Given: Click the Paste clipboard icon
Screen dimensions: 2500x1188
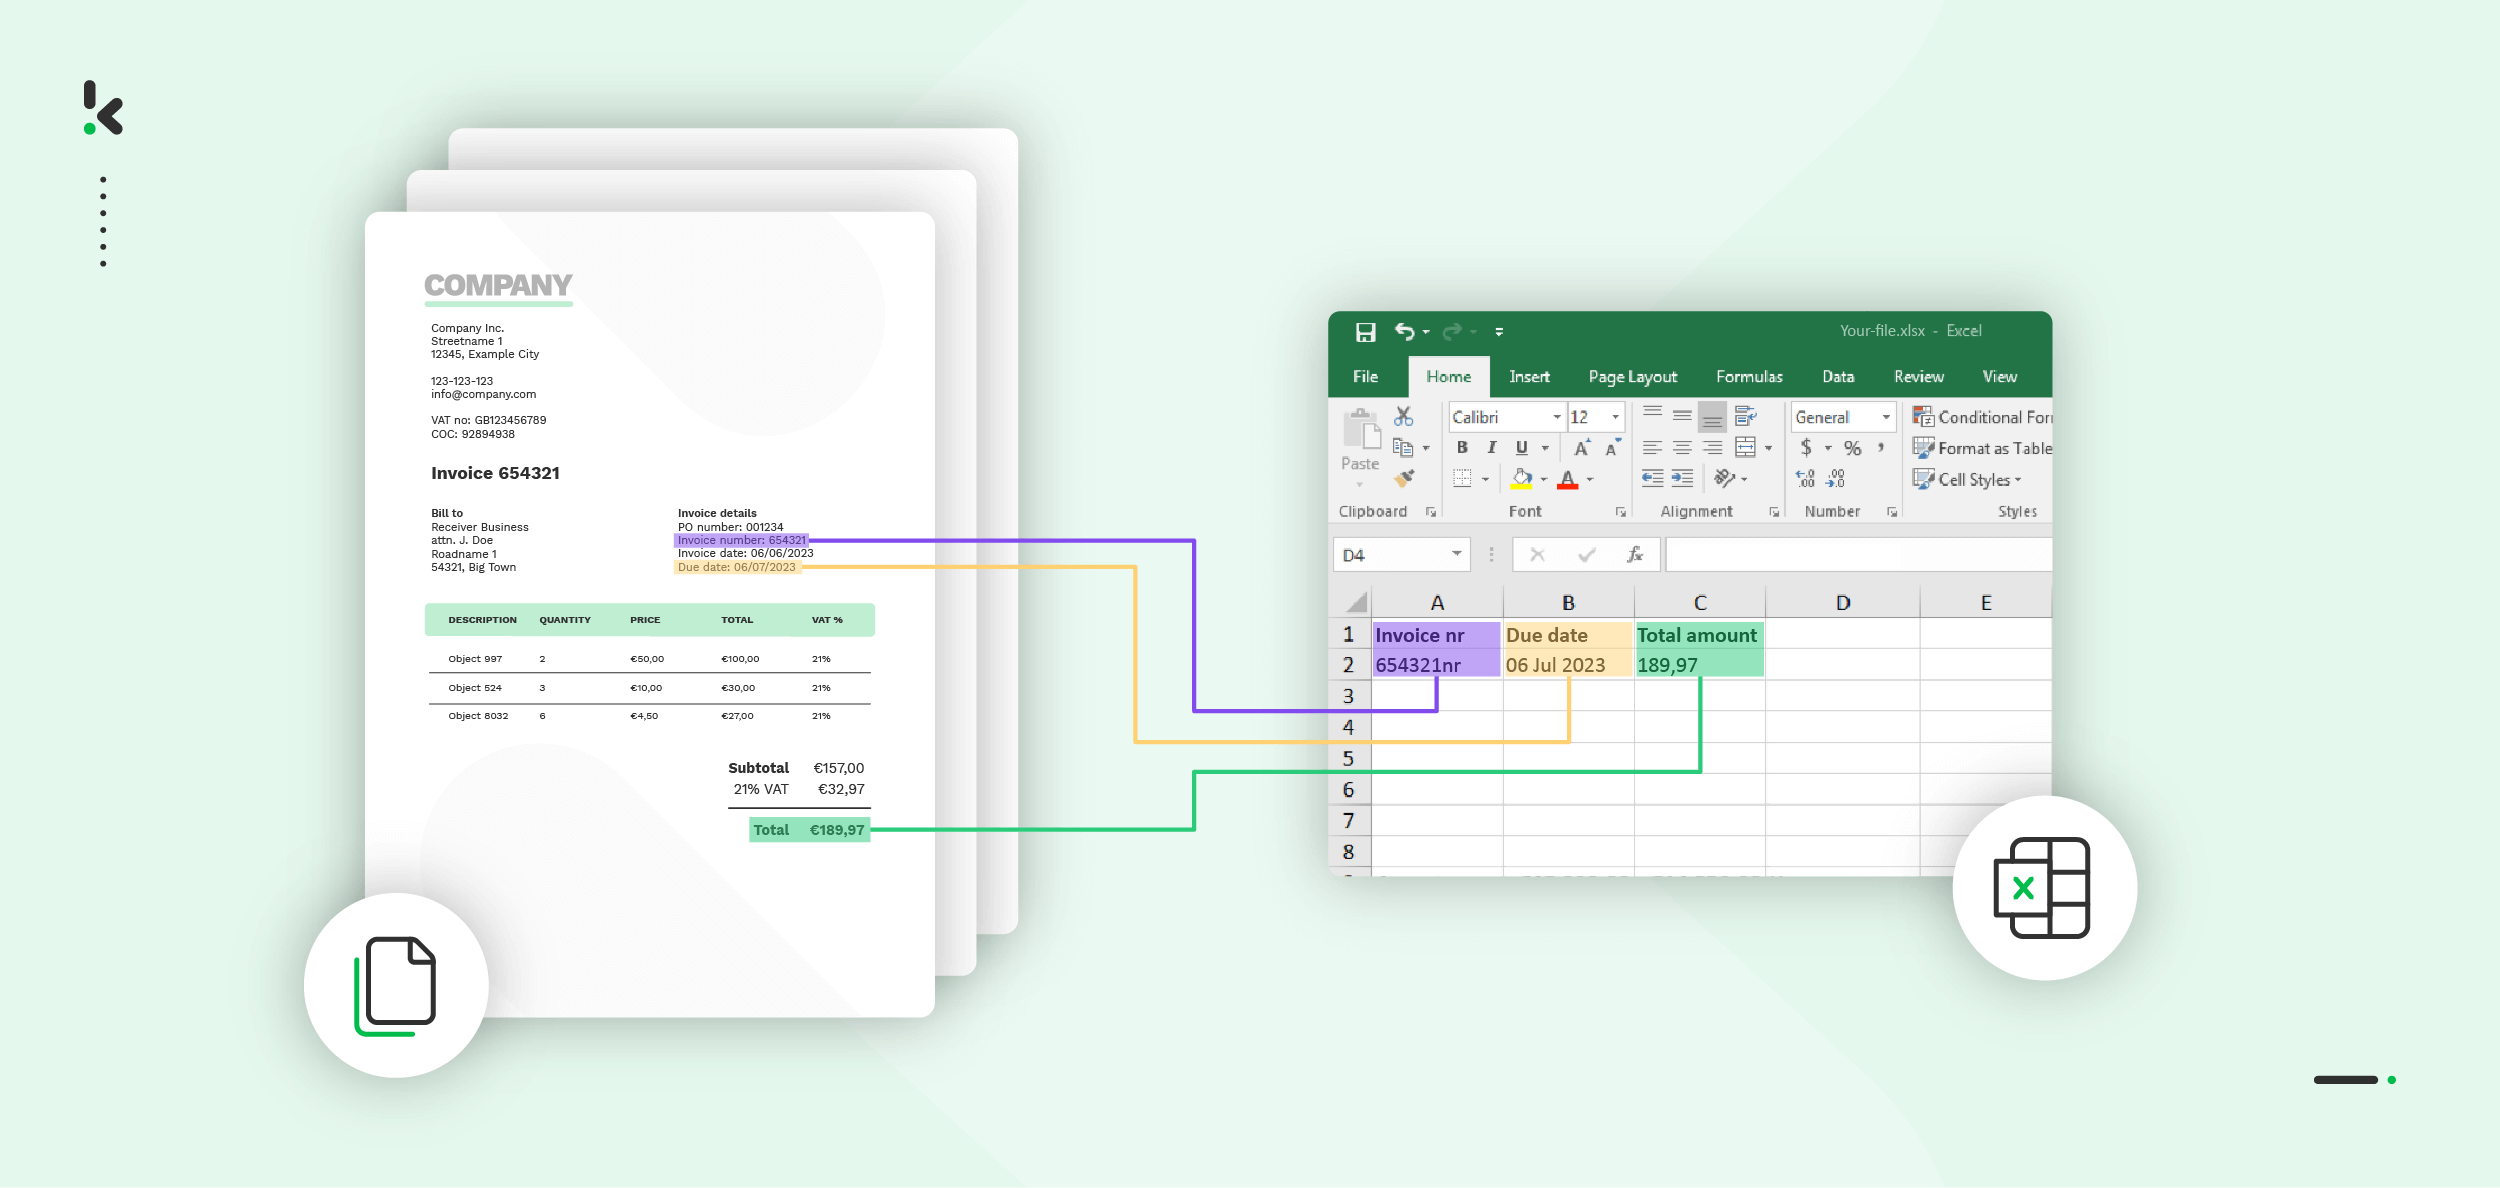Looking at the screenshot, I should 1361,430.
